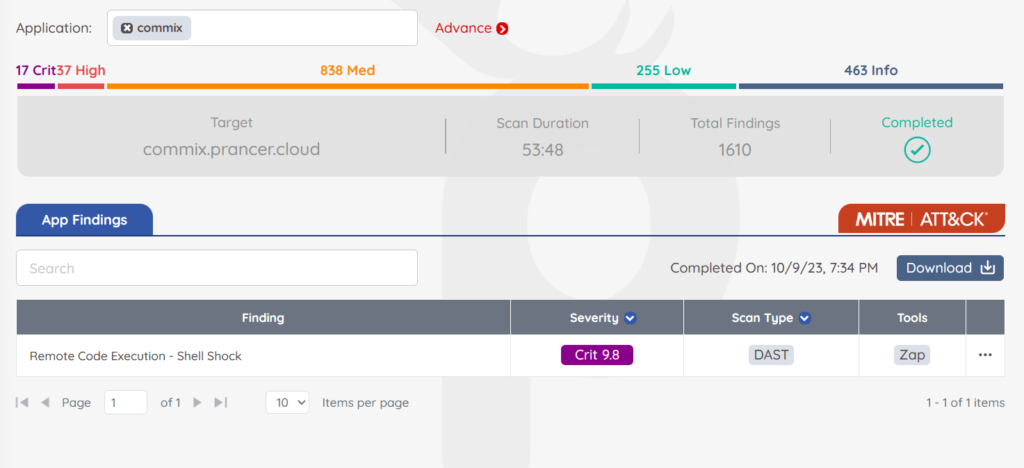Viewport: 1024px width, 468px height.
Task: Click the DAST scan type badge
Action: 771,355
